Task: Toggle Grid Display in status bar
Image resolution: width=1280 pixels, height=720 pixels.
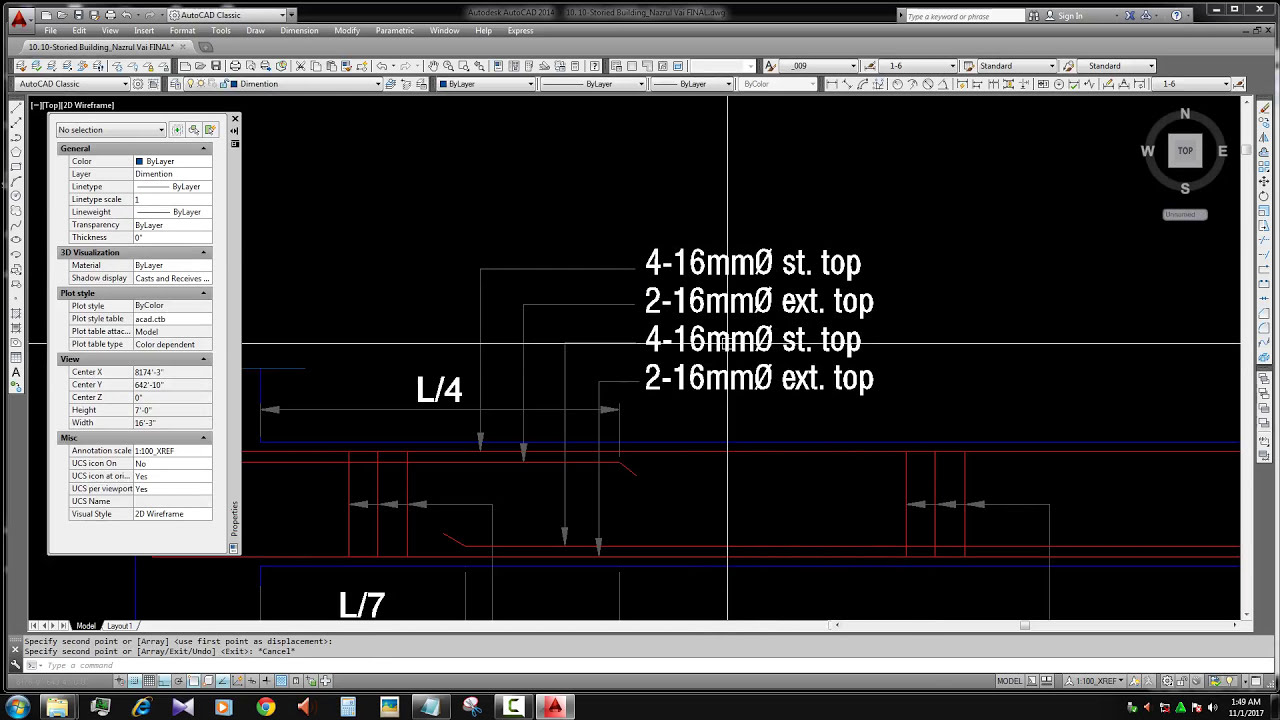Action: [149, 681]
